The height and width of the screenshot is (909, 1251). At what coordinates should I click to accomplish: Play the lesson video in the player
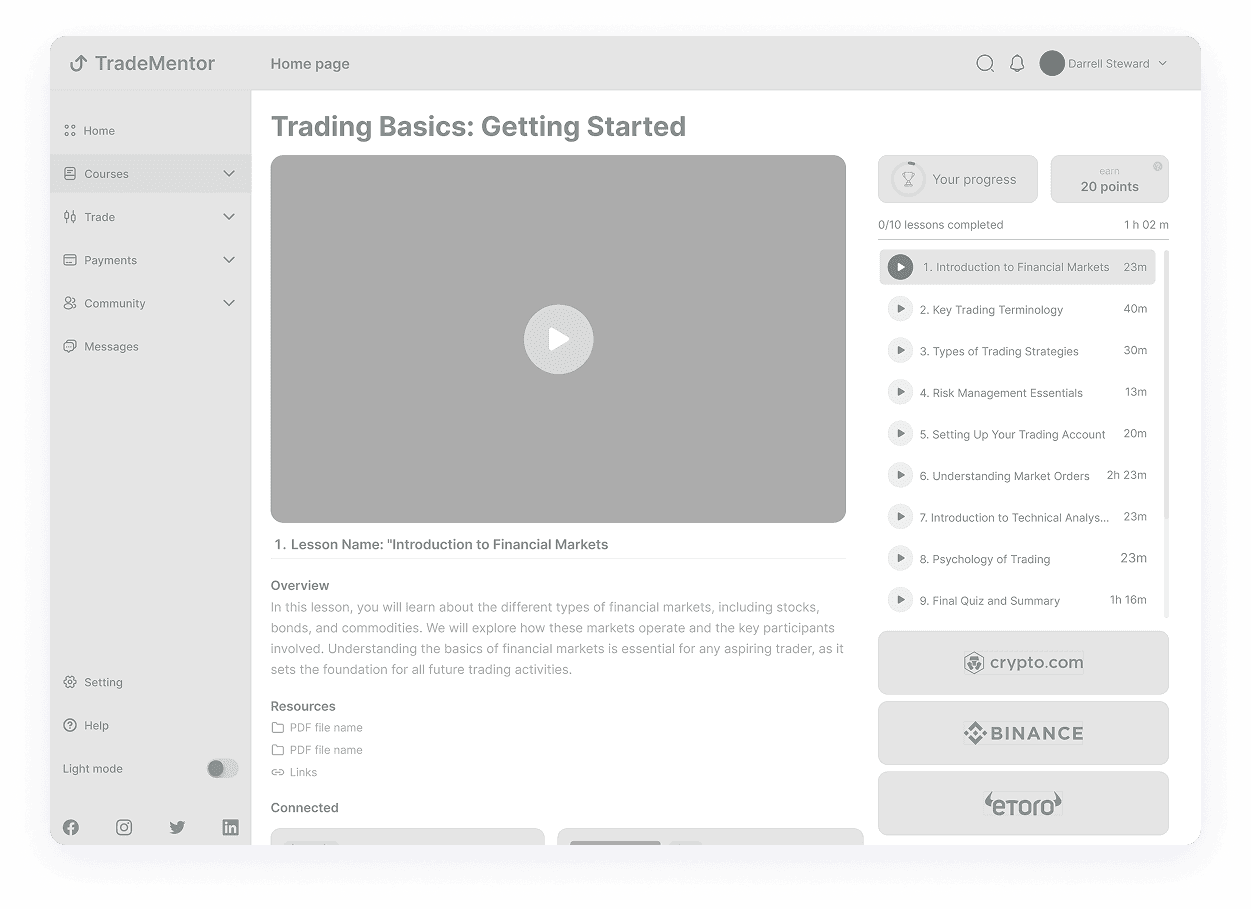(558, 339)
